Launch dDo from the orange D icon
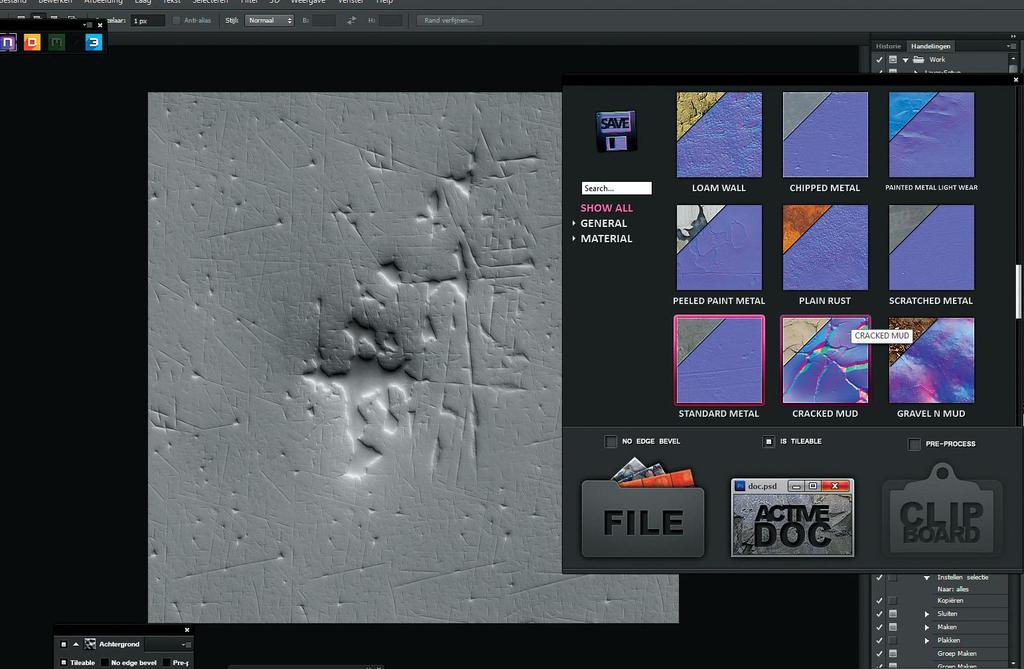 (x=32, y=42)
